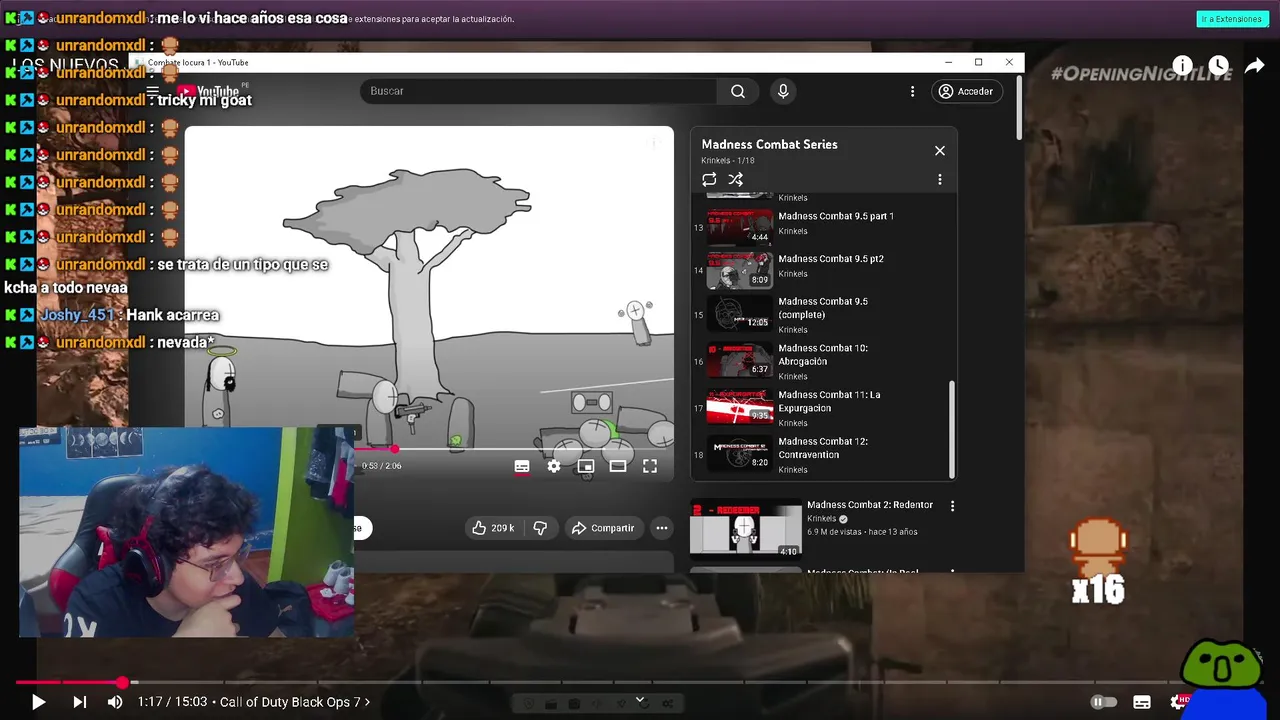Click the Ir a Extensiones button
The height and width of the screenshot is (720, 1280).
(1232, 19)
